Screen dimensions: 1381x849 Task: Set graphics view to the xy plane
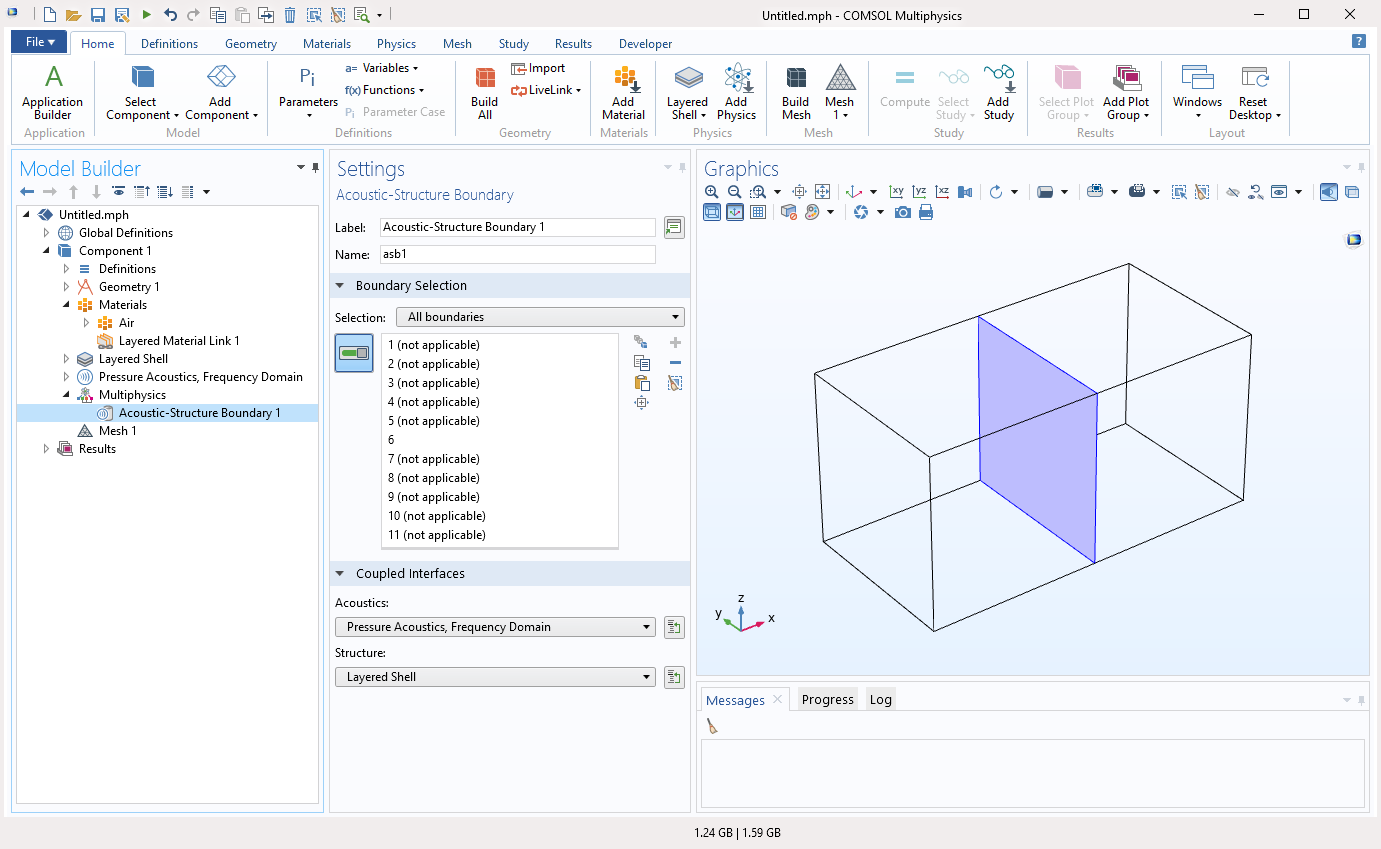click(897, 192)
